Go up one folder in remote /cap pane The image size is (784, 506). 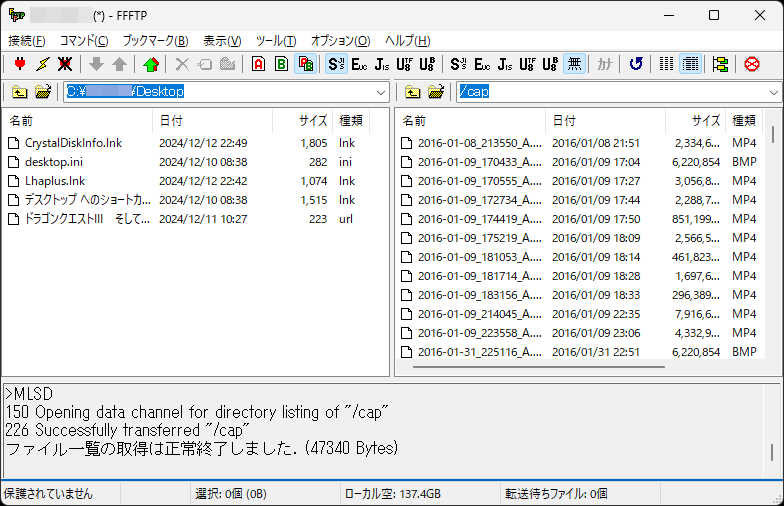pyautogui.click(x=412, y=92)
